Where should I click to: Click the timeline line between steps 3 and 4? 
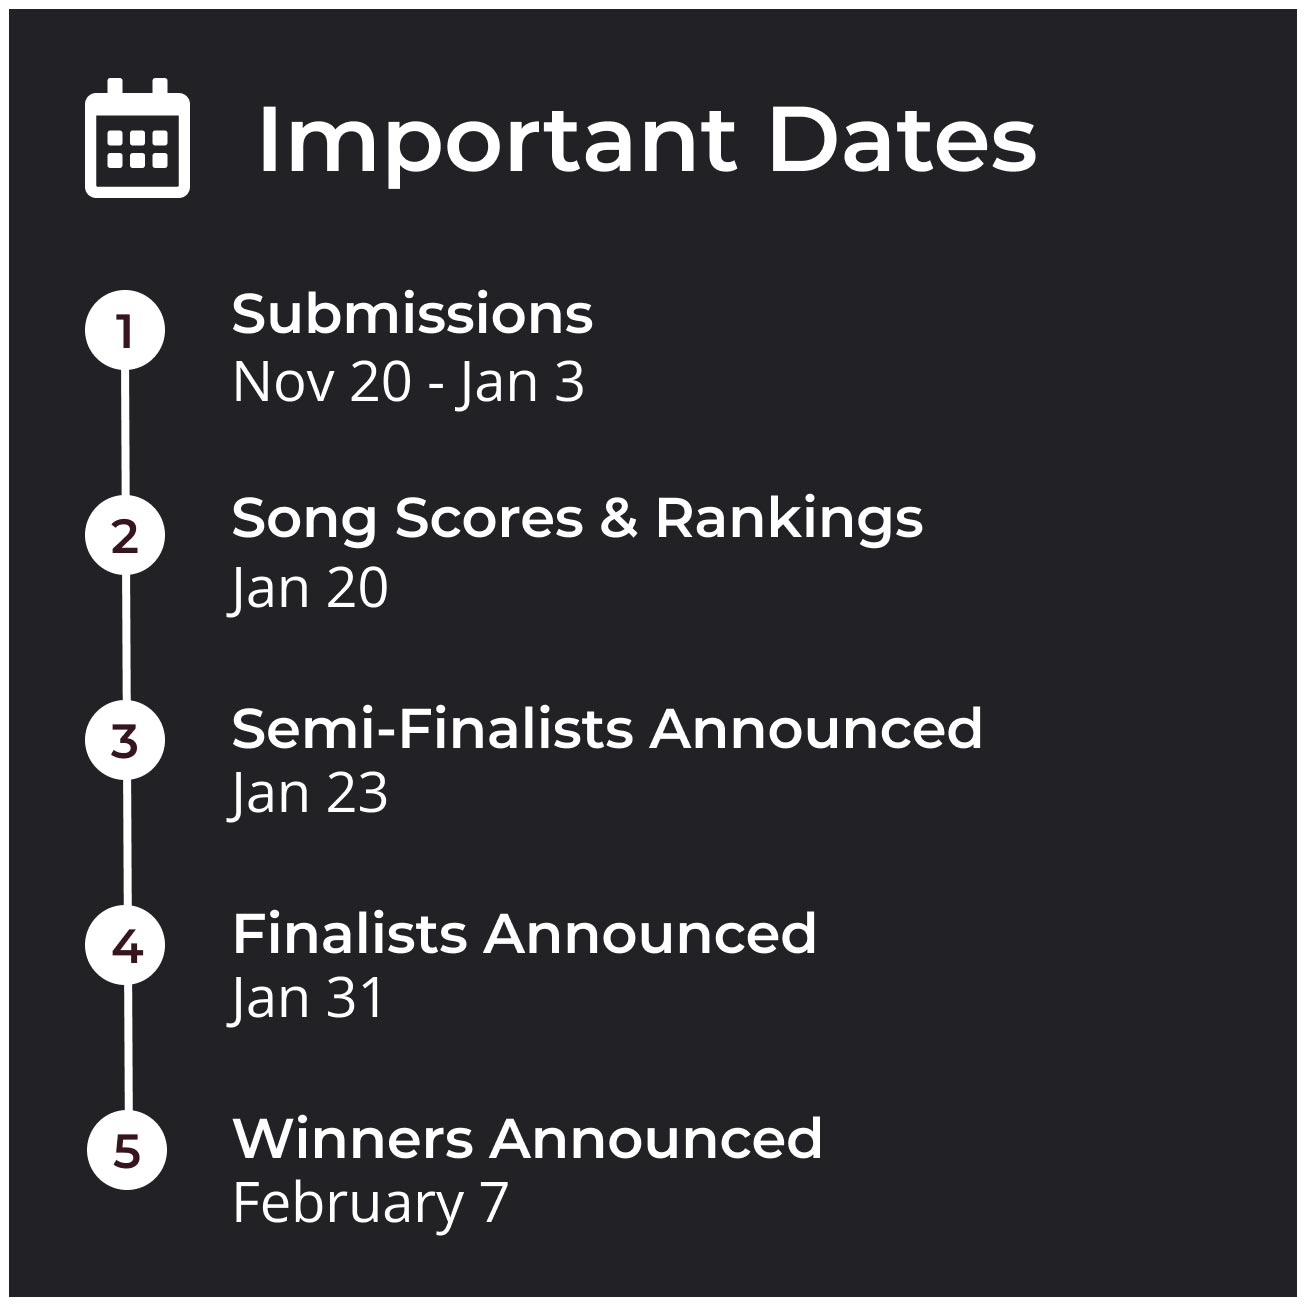(126, 843)
